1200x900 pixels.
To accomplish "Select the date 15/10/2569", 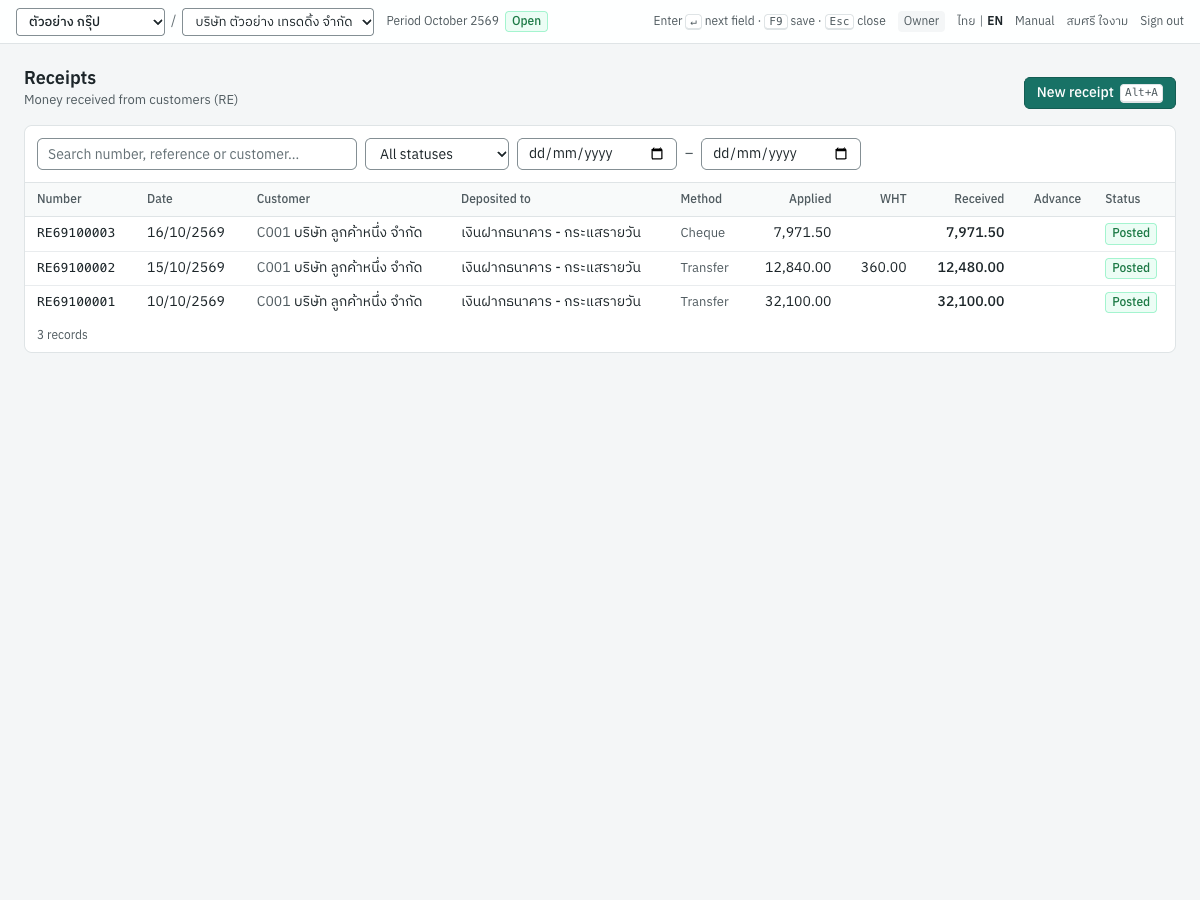I will click(186, 268).
